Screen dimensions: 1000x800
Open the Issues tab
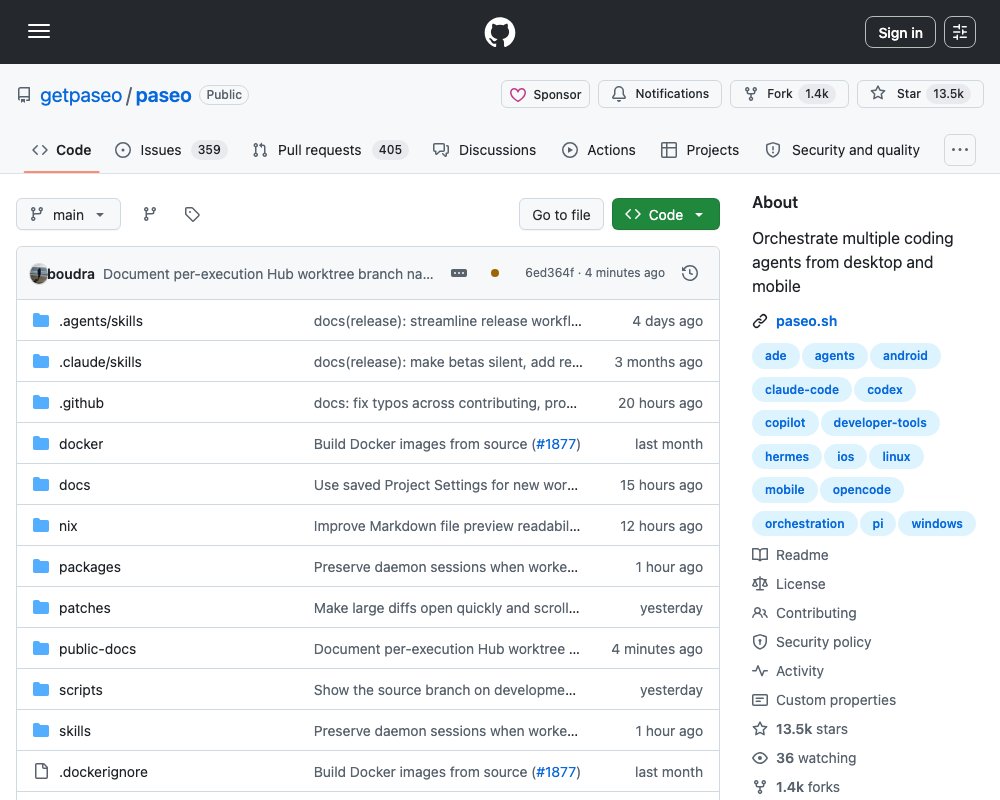pos(171,150)
